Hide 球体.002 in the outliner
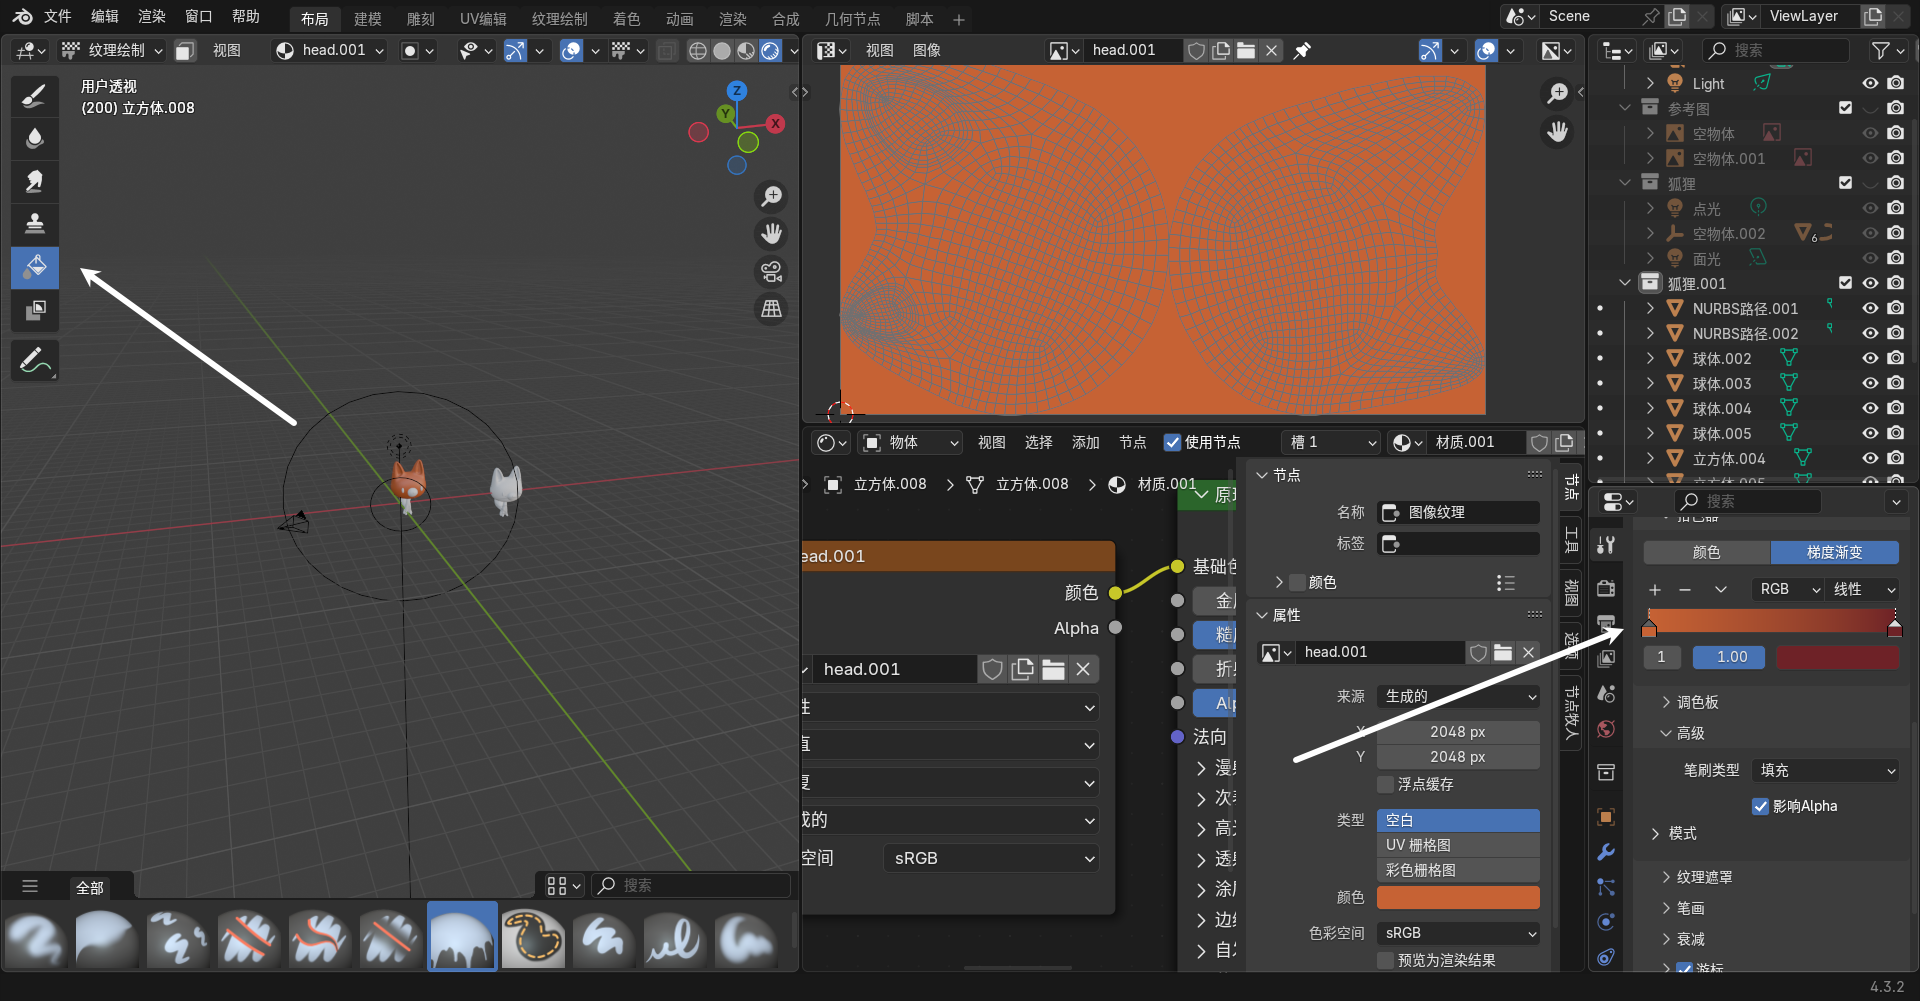Screen dimensions: 1920x1001 (x=1869, y=358)
